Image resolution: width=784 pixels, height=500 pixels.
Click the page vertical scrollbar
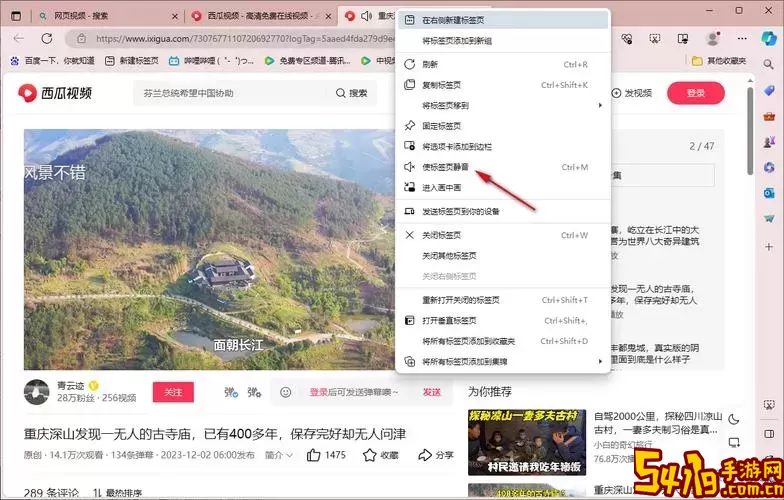[x=750, y=131]
